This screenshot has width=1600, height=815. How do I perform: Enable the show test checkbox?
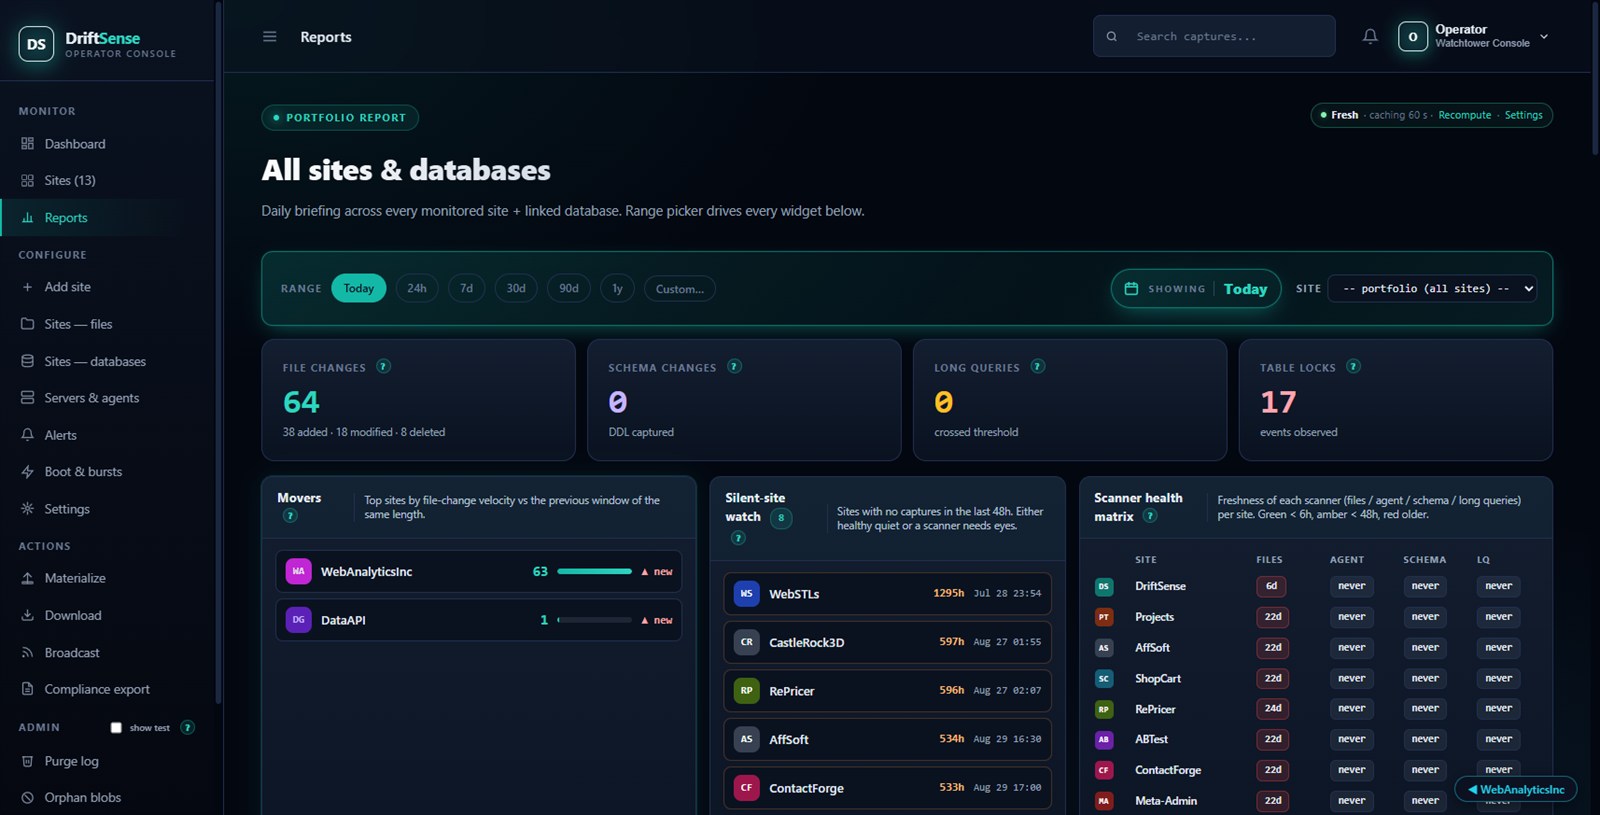click(116, 728)
